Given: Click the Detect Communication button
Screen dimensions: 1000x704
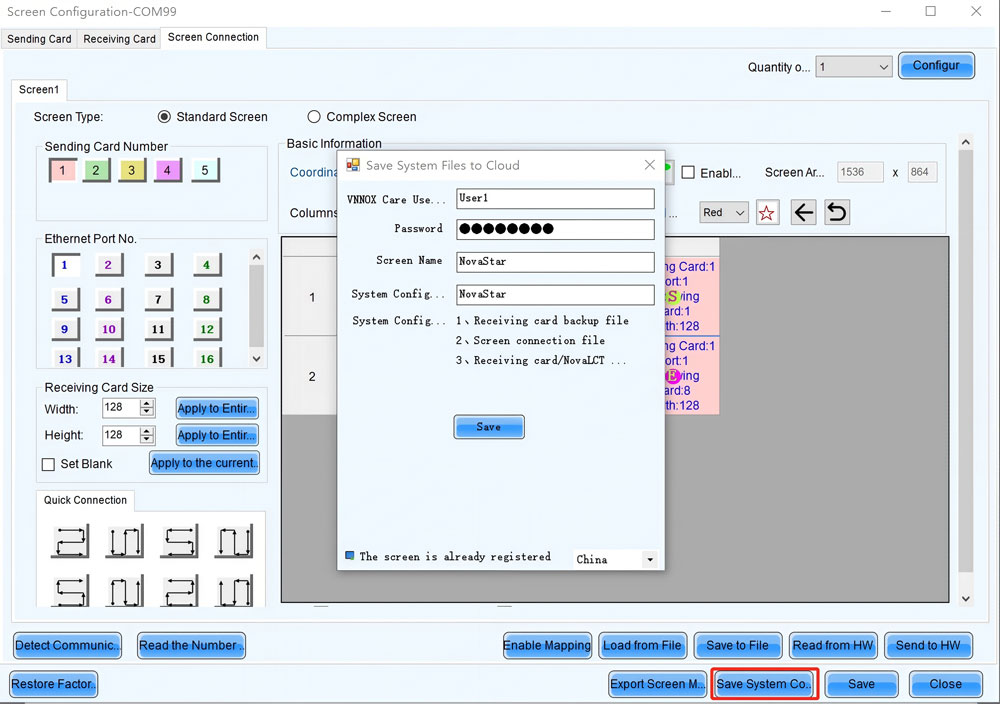Looking at the screenshot, I should pyautogui.click(x=67, y=645).
